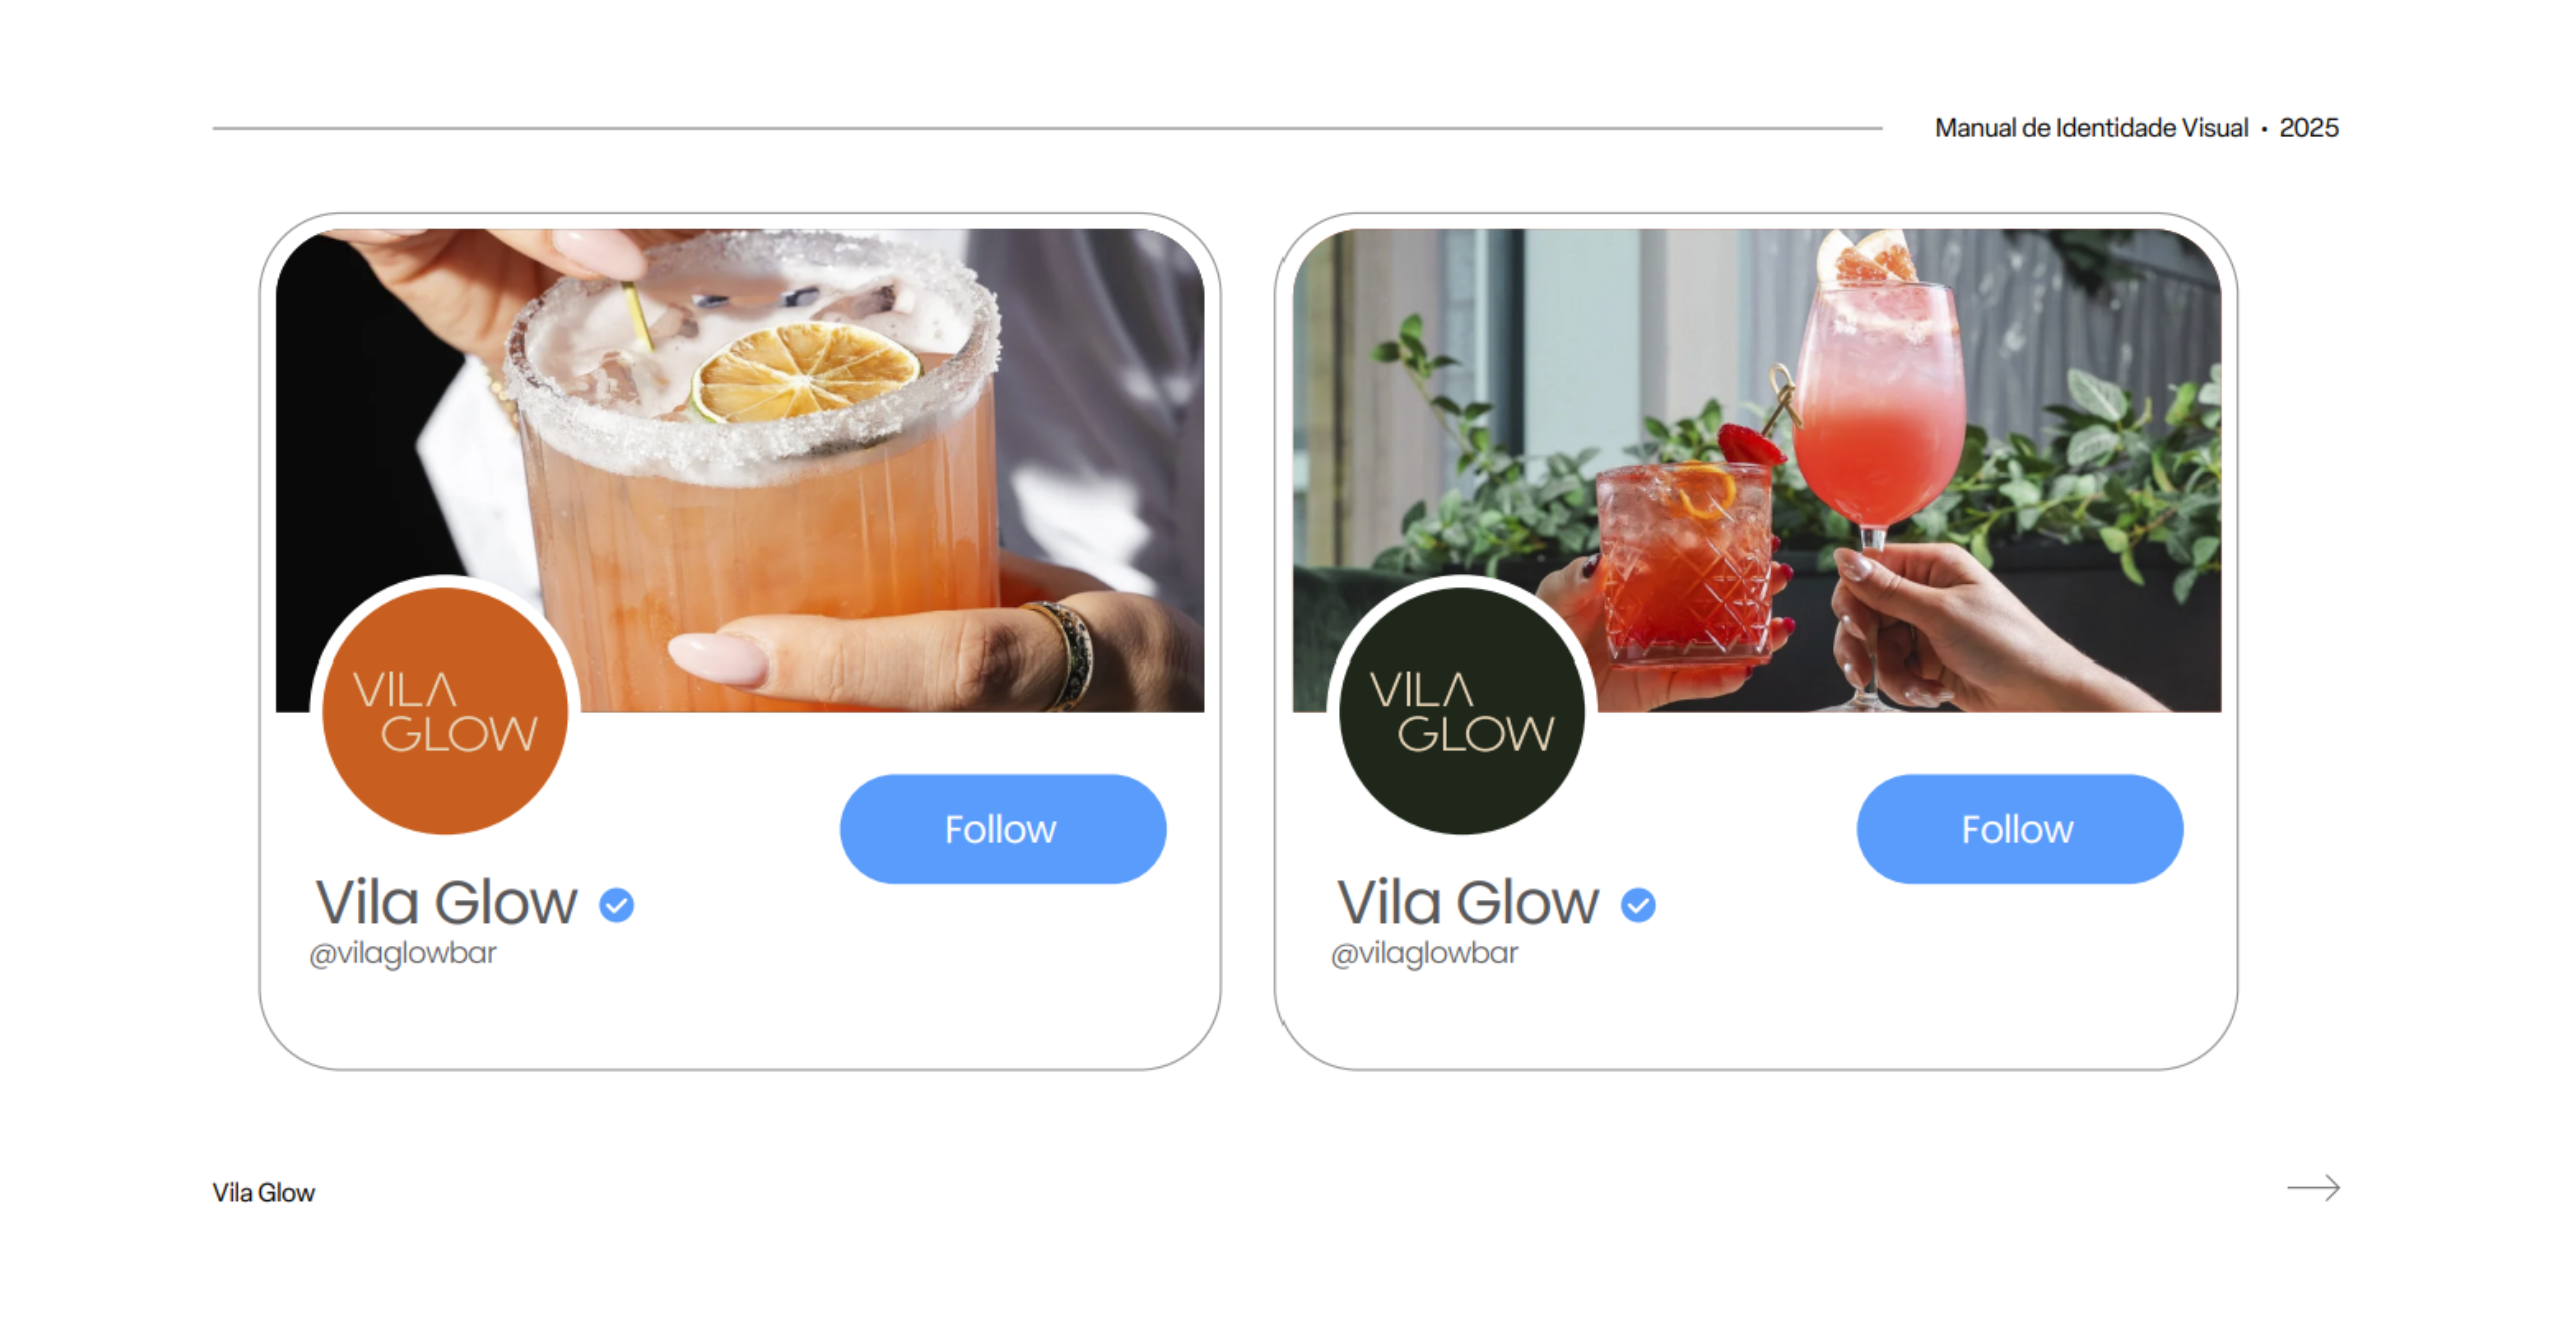Click the Vila Glow footer label
2560x1320 pixels.
264,1192
